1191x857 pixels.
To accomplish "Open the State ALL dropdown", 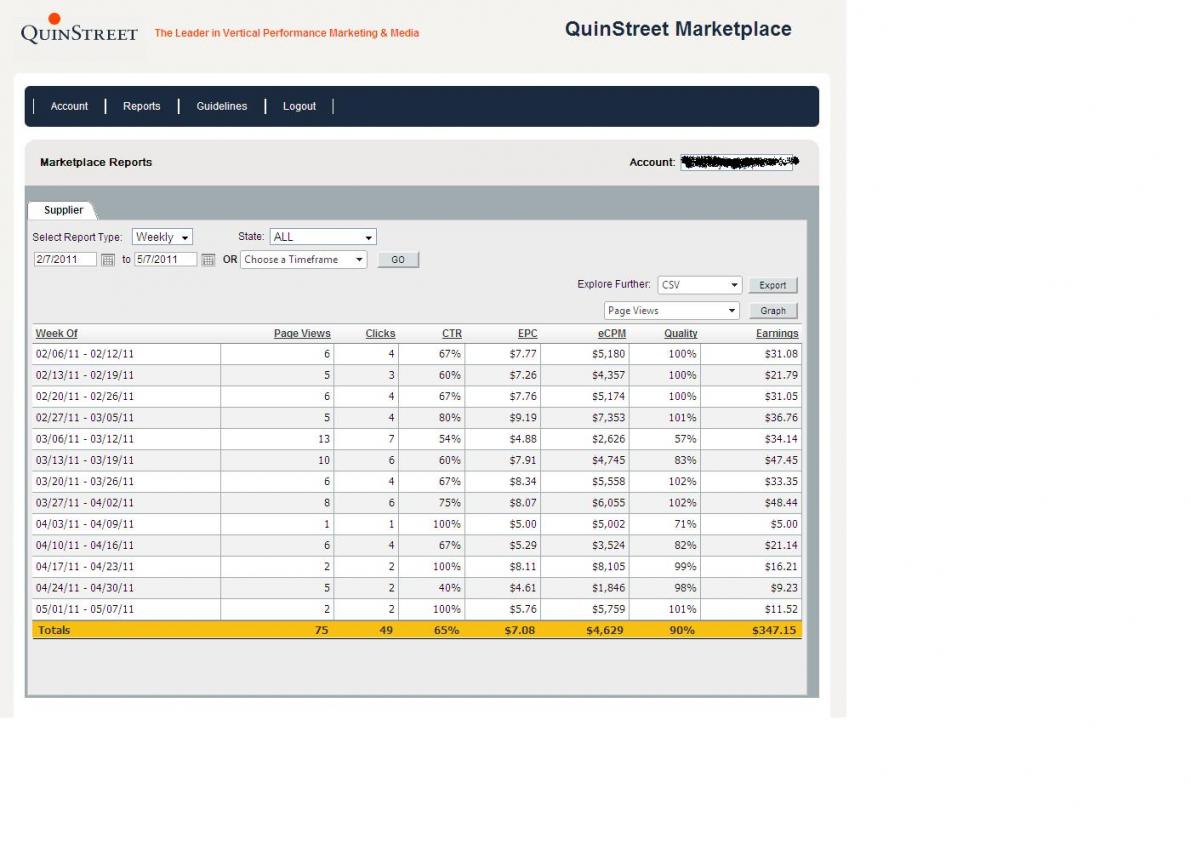I will point(322,237).
